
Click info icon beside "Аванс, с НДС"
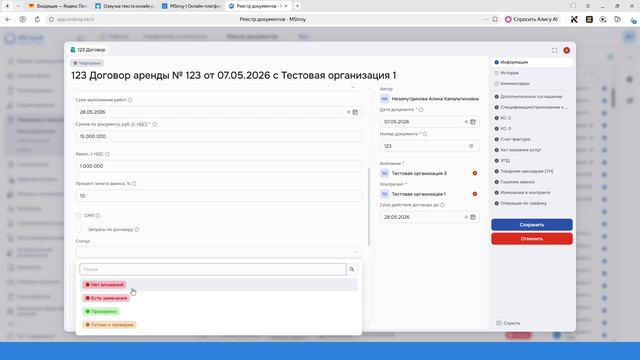tap(107, 154)
